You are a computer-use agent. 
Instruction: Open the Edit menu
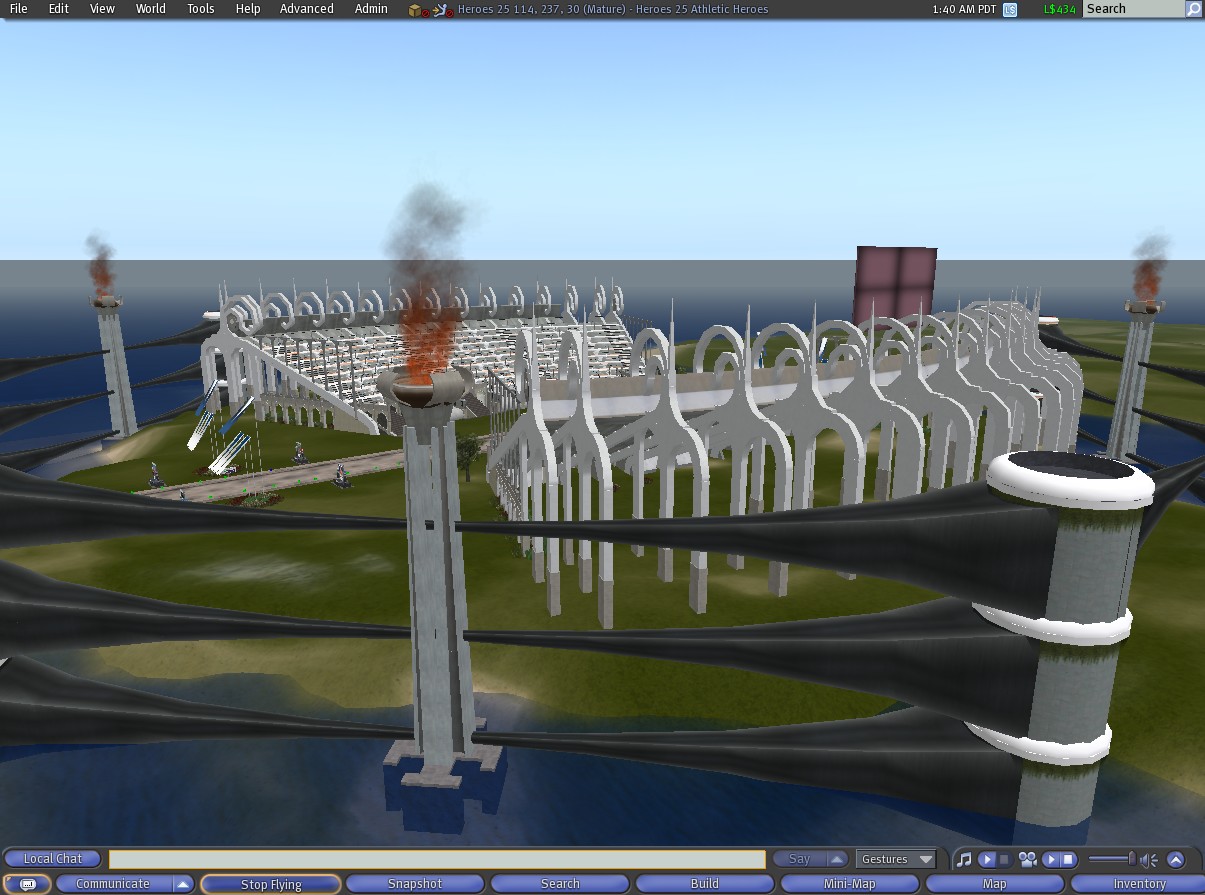(59, 9)
